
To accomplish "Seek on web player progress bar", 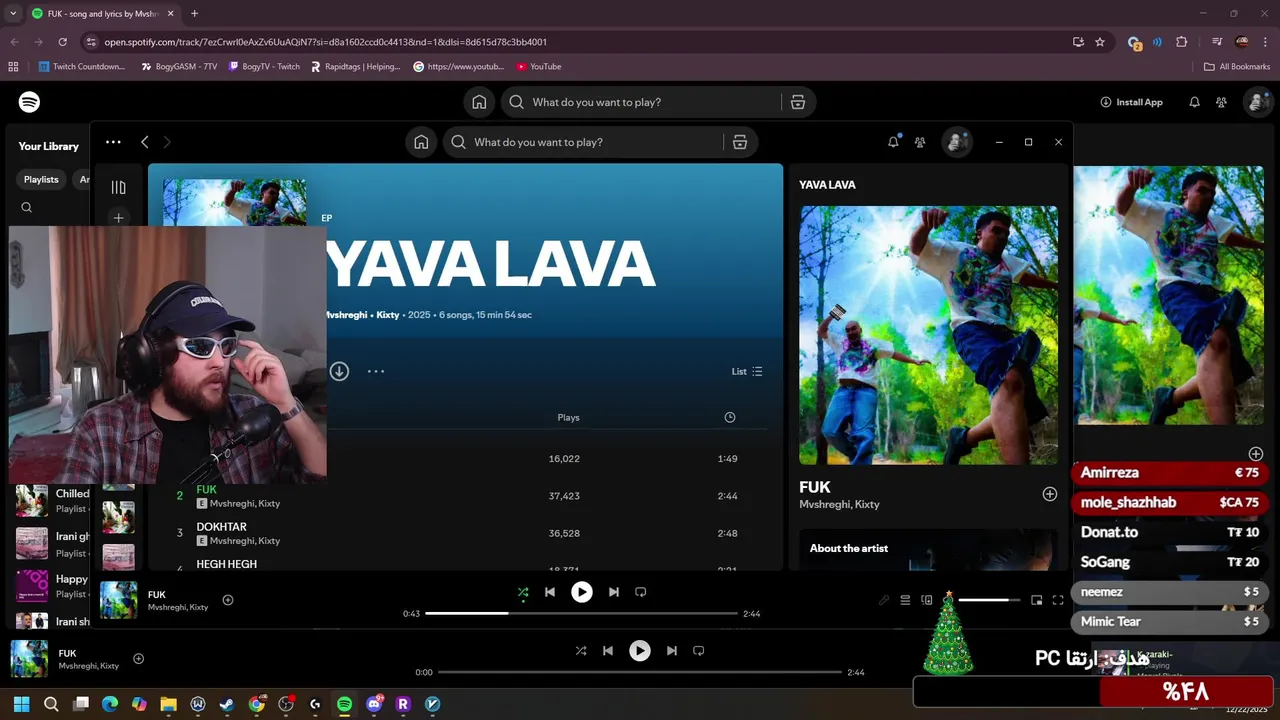I will [640, 672].
